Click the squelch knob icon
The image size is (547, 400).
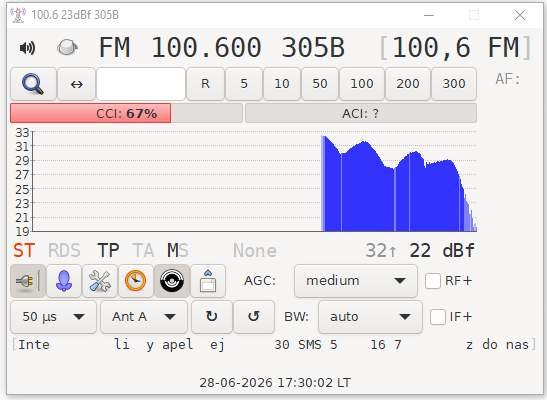[67, 47]
